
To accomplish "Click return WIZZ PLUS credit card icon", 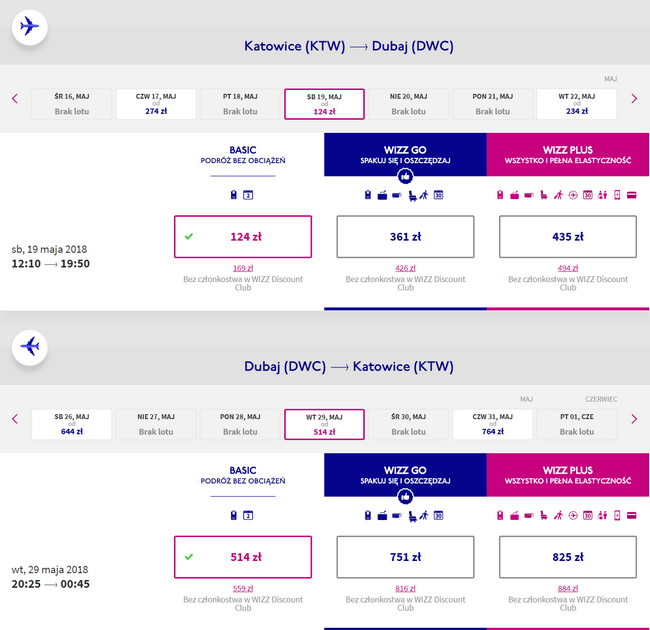I will tap(631, 515).
